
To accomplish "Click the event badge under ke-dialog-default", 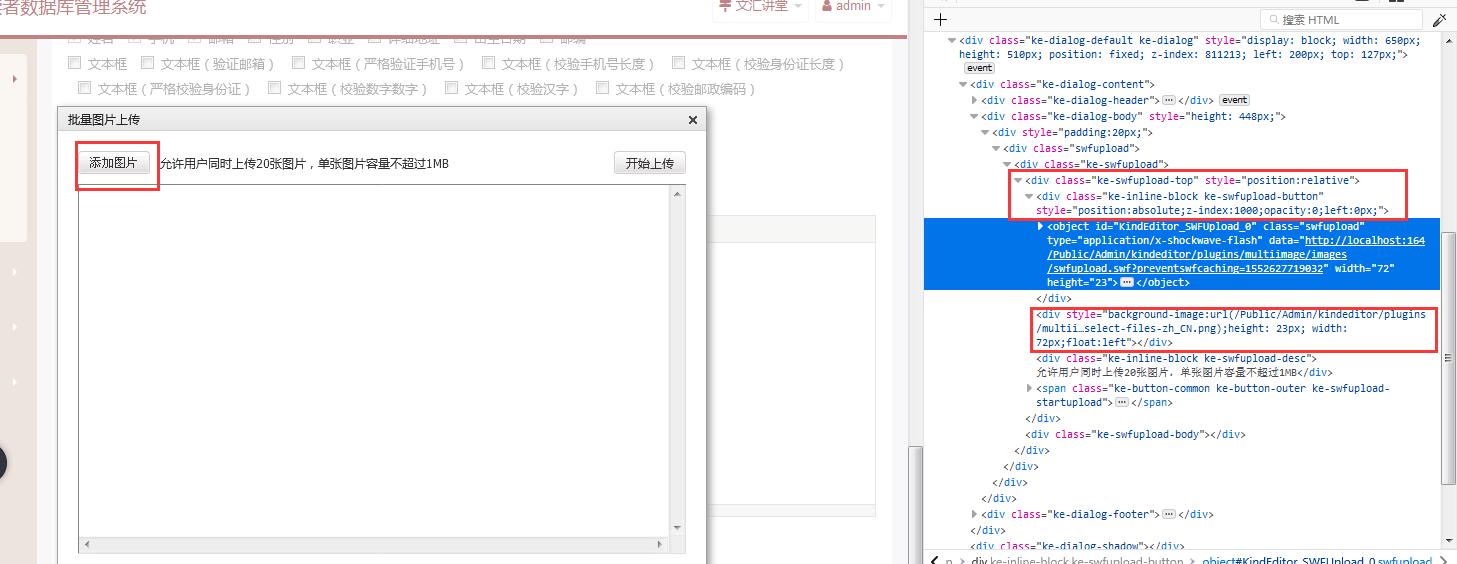I will coord(979,69).
